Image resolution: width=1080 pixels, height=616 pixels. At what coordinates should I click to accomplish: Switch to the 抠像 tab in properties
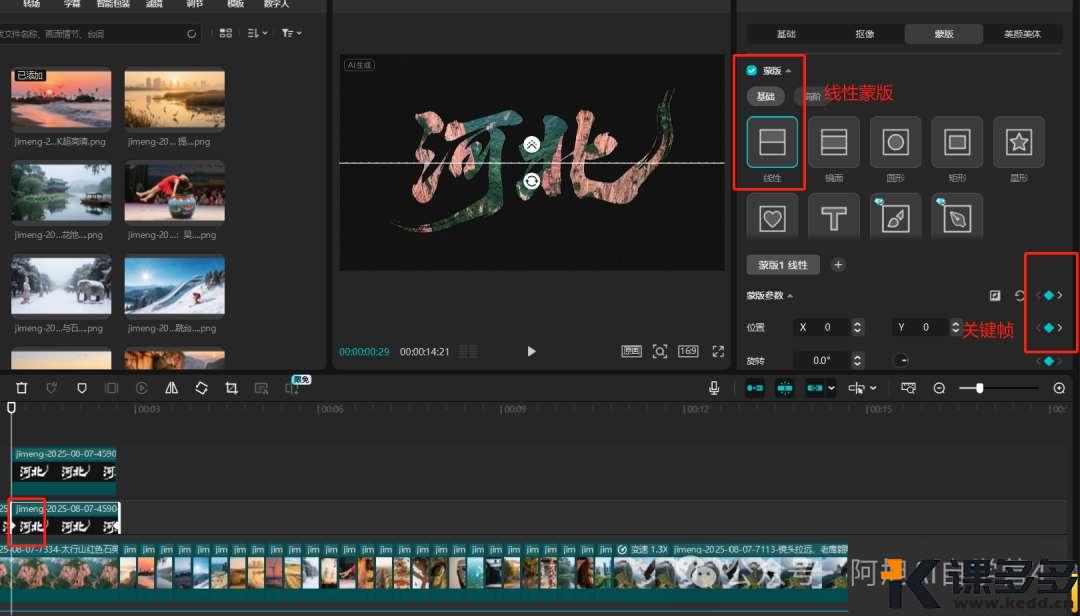coord(864,34)
